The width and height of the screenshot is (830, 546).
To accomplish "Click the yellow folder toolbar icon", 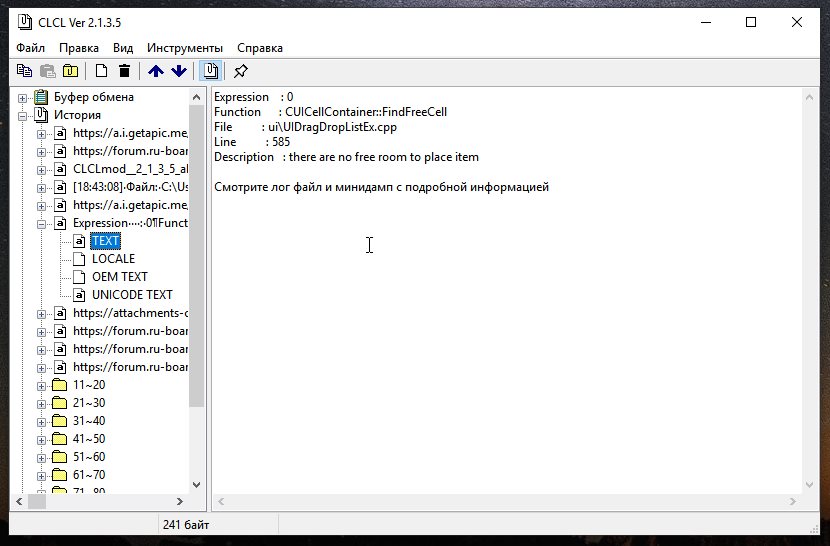I will pyautogui.click(x=70, y=71).
